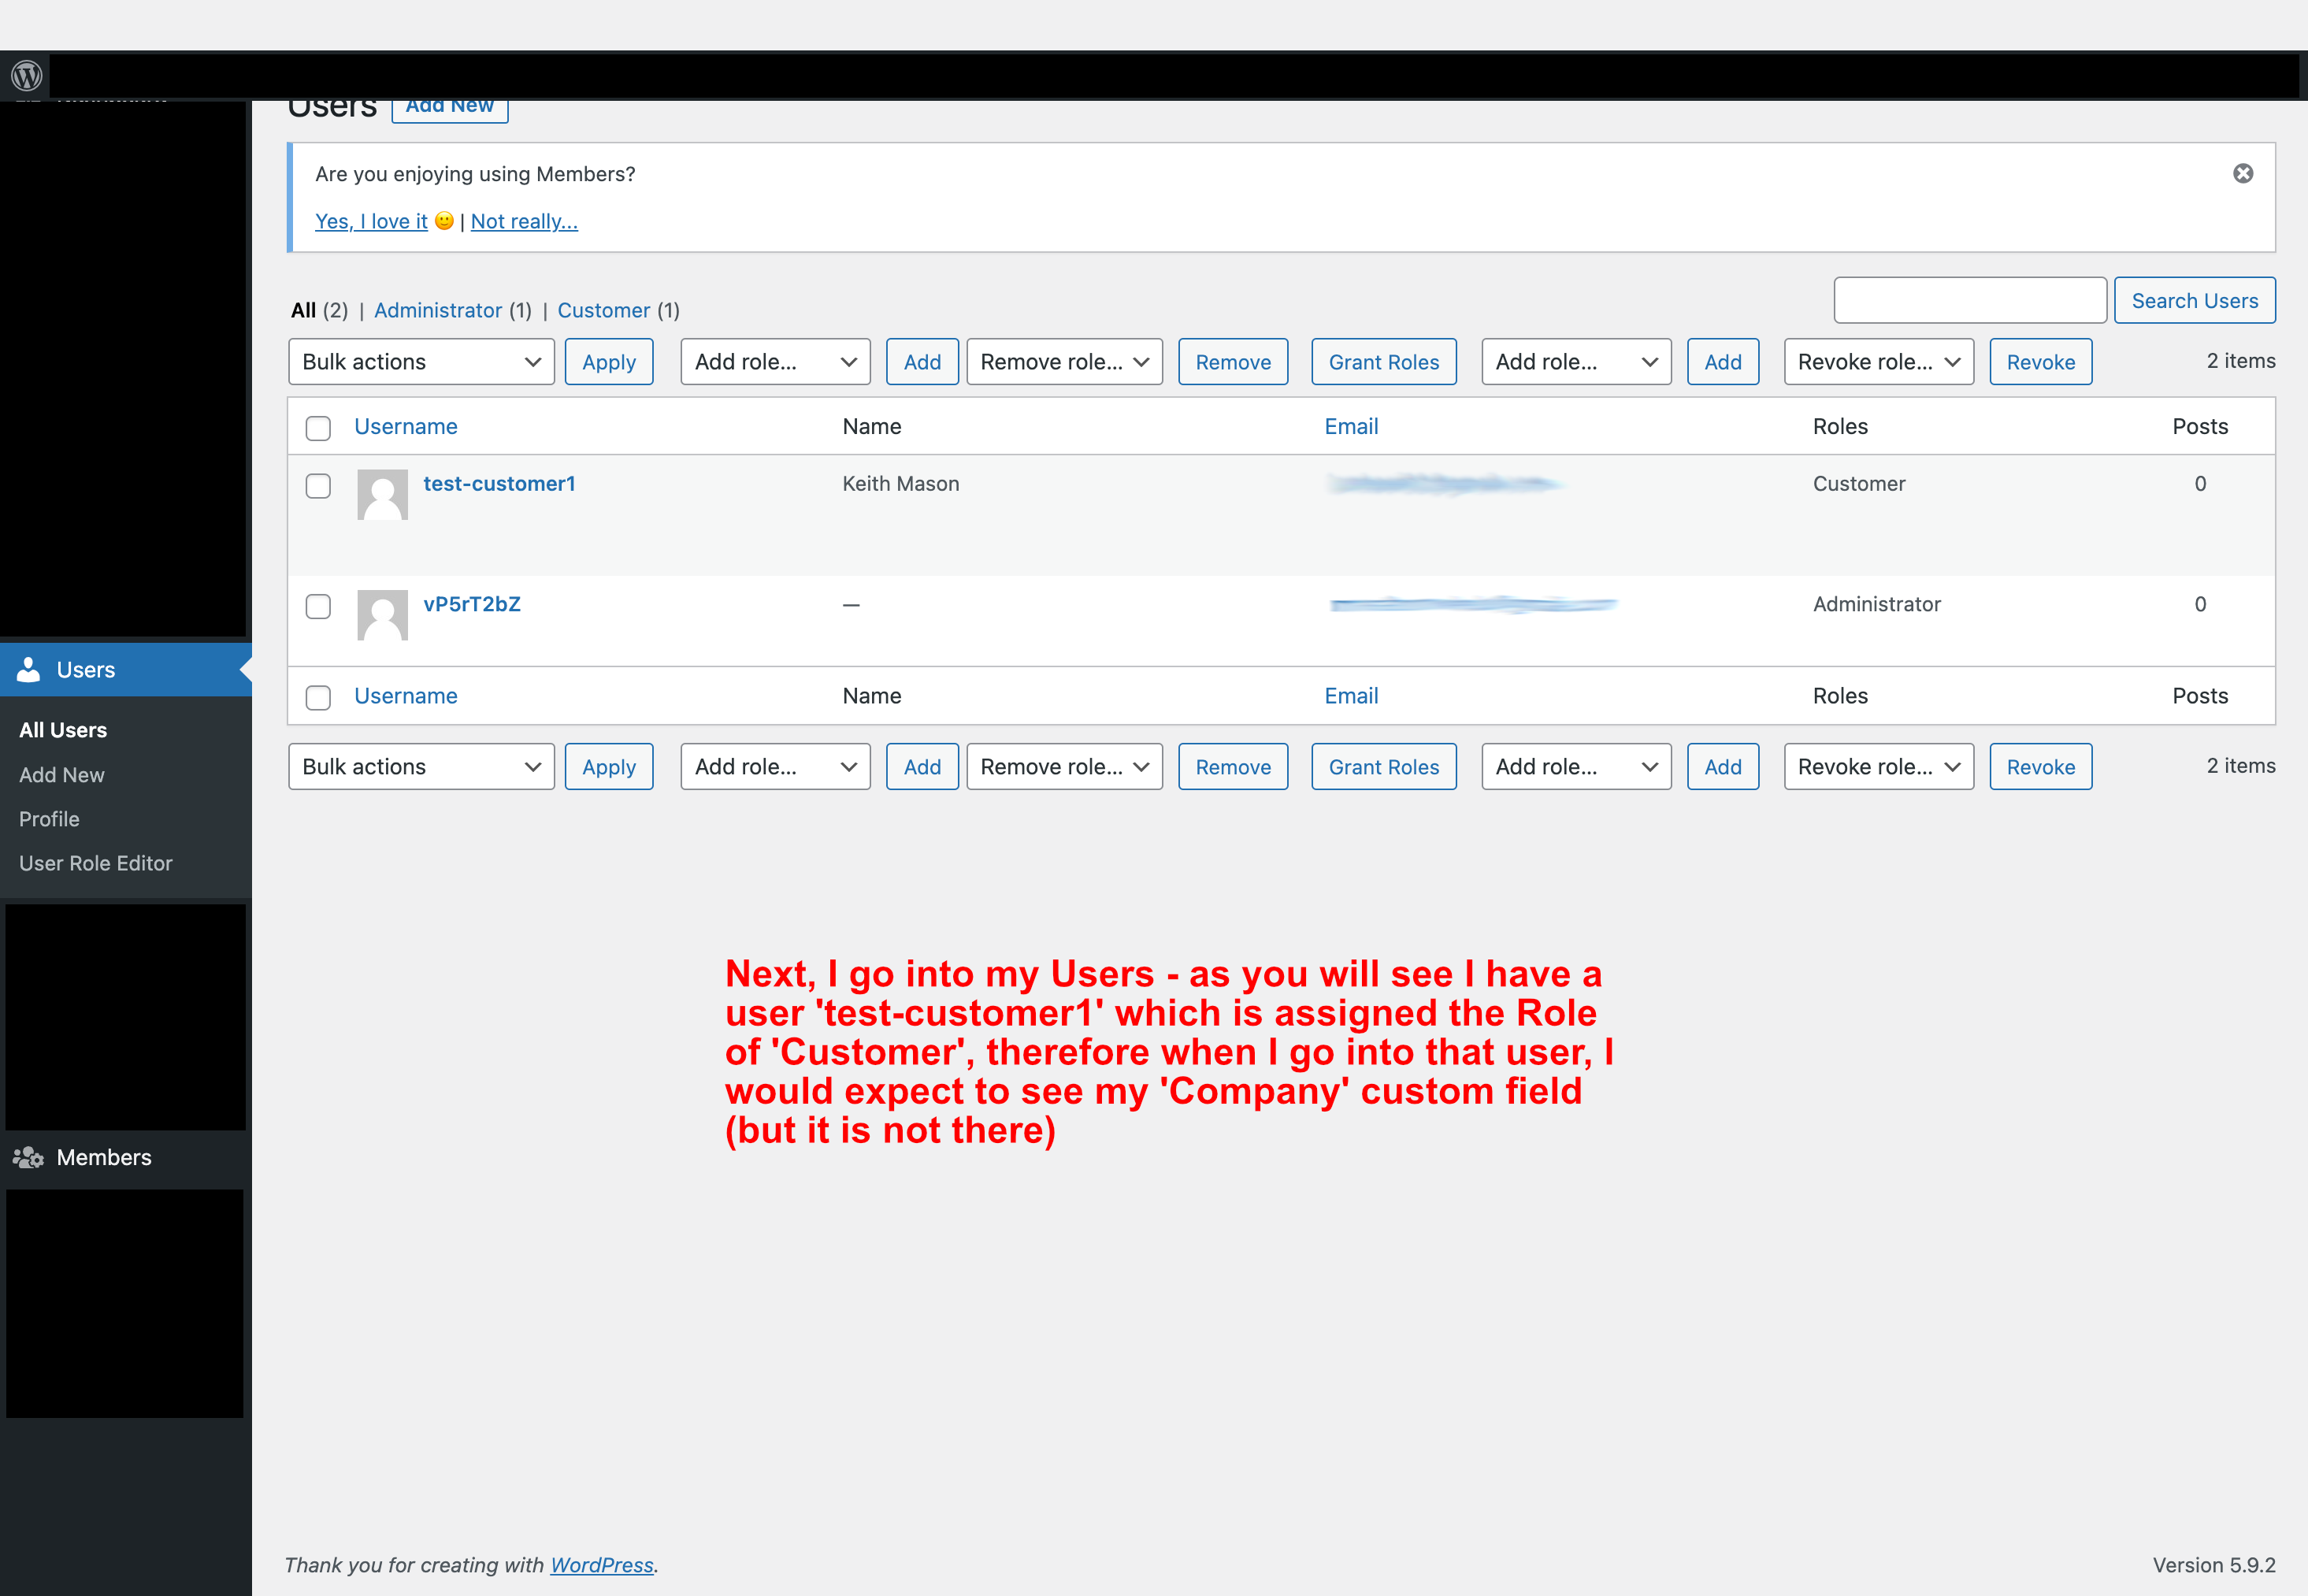Image resolution: width=2308 pixels, height=1596 pixels.
Task: Click bottom Grant Roles button
Action: [1383, 767]
